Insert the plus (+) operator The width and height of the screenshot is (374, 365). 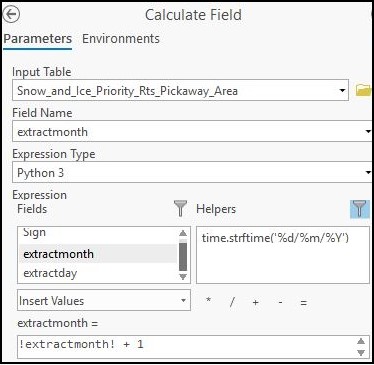(256, 302)
